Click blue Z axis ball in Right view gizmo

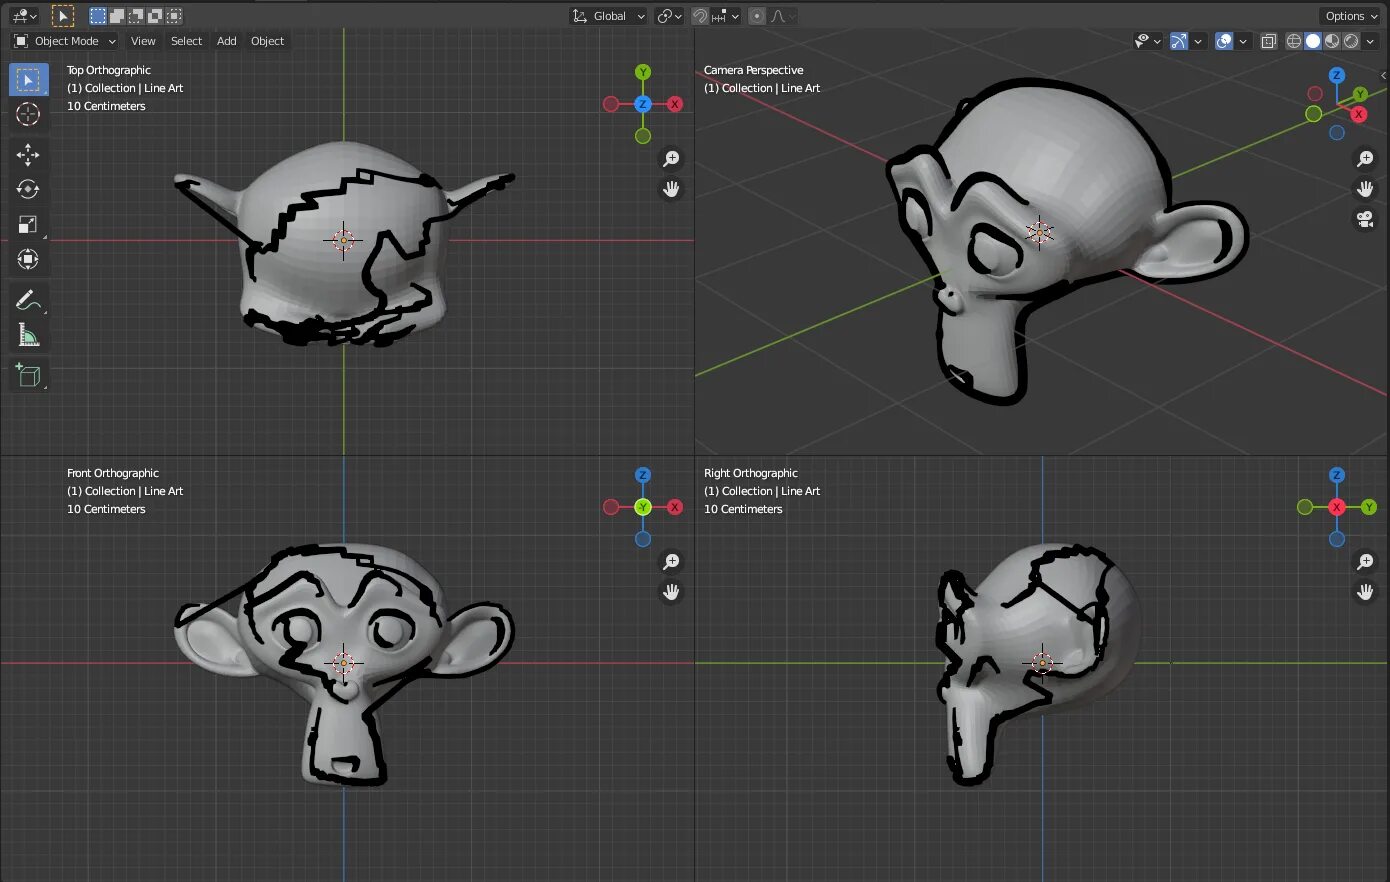pos(1337,475)
